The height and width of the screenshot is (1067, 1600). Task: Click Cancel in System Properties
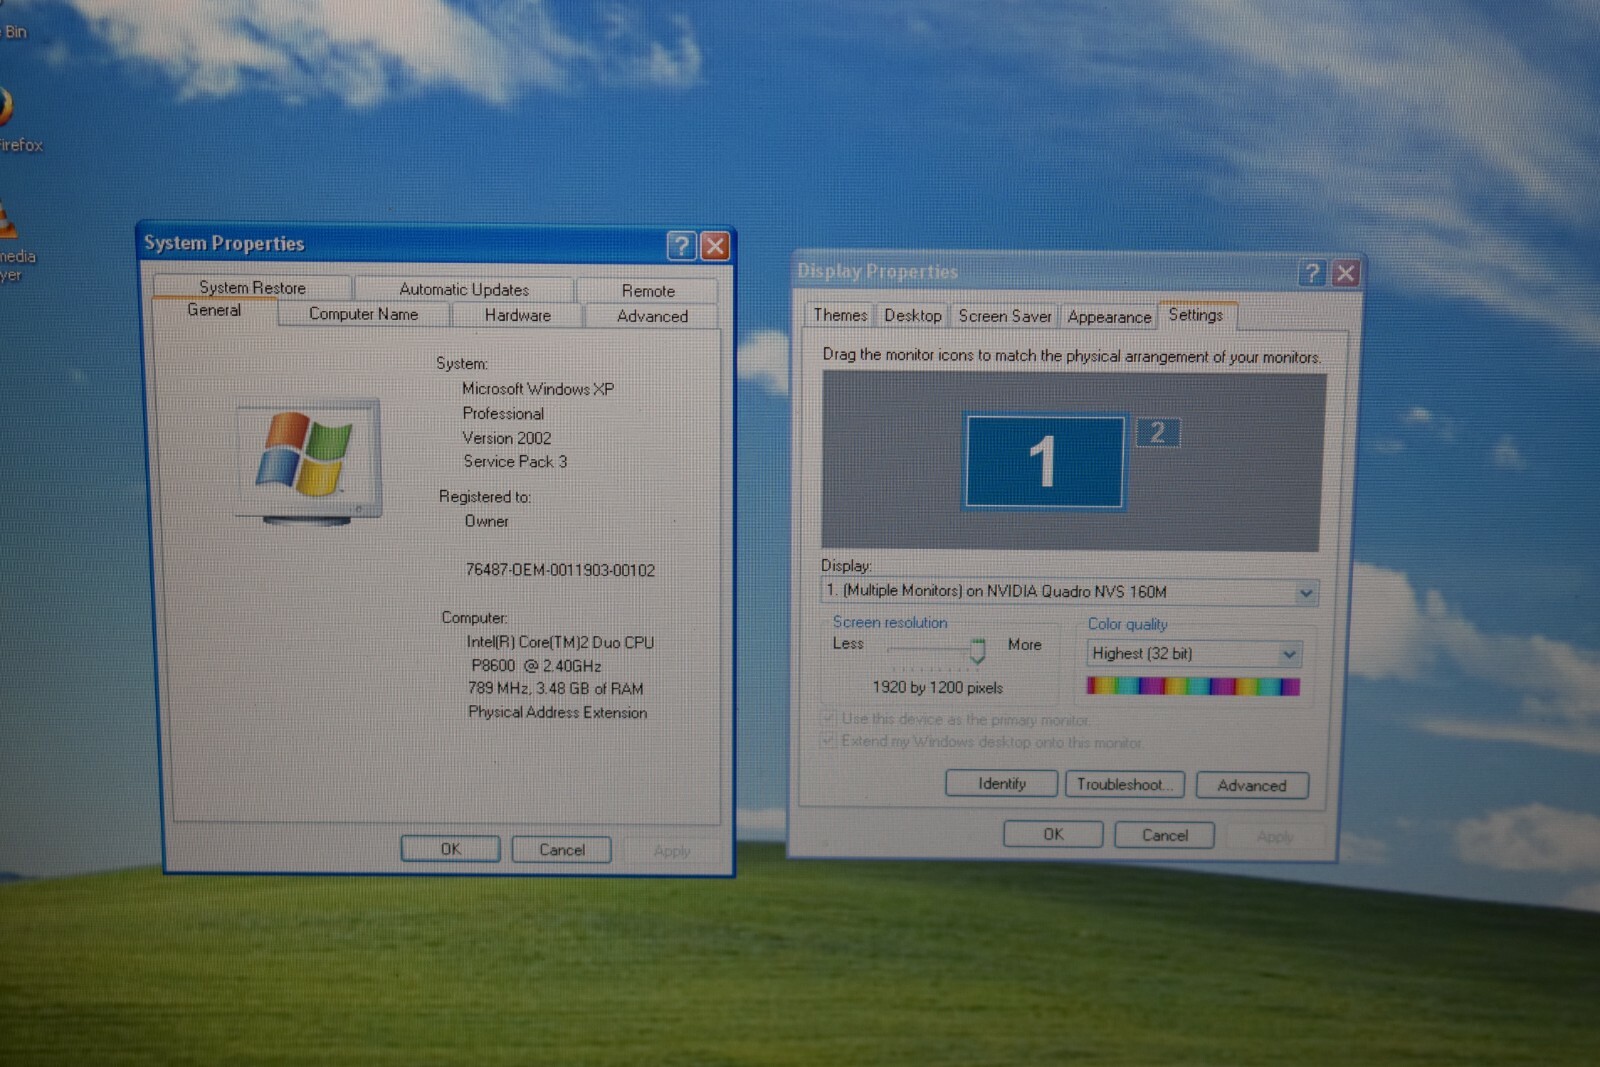point(562,850)
